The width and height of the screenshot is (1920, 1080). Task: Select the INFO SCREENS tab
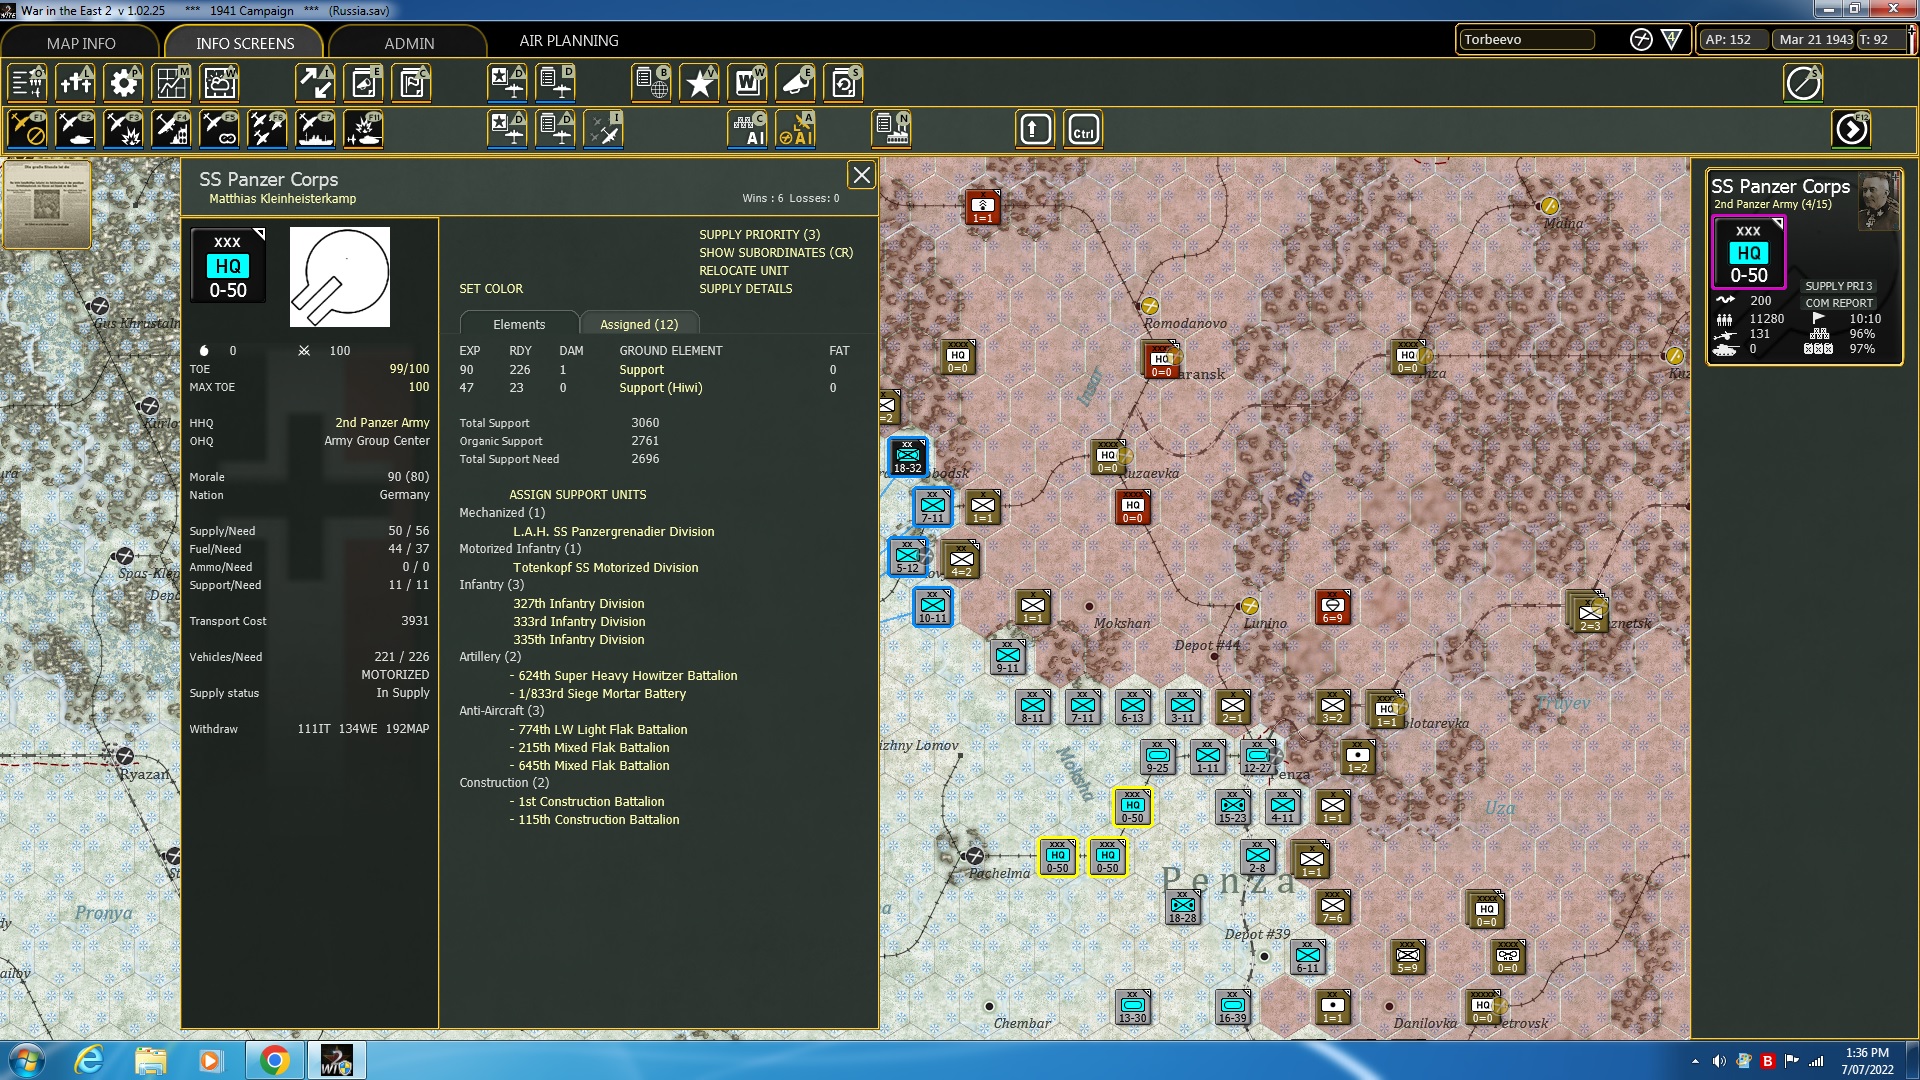pos(245,43)
